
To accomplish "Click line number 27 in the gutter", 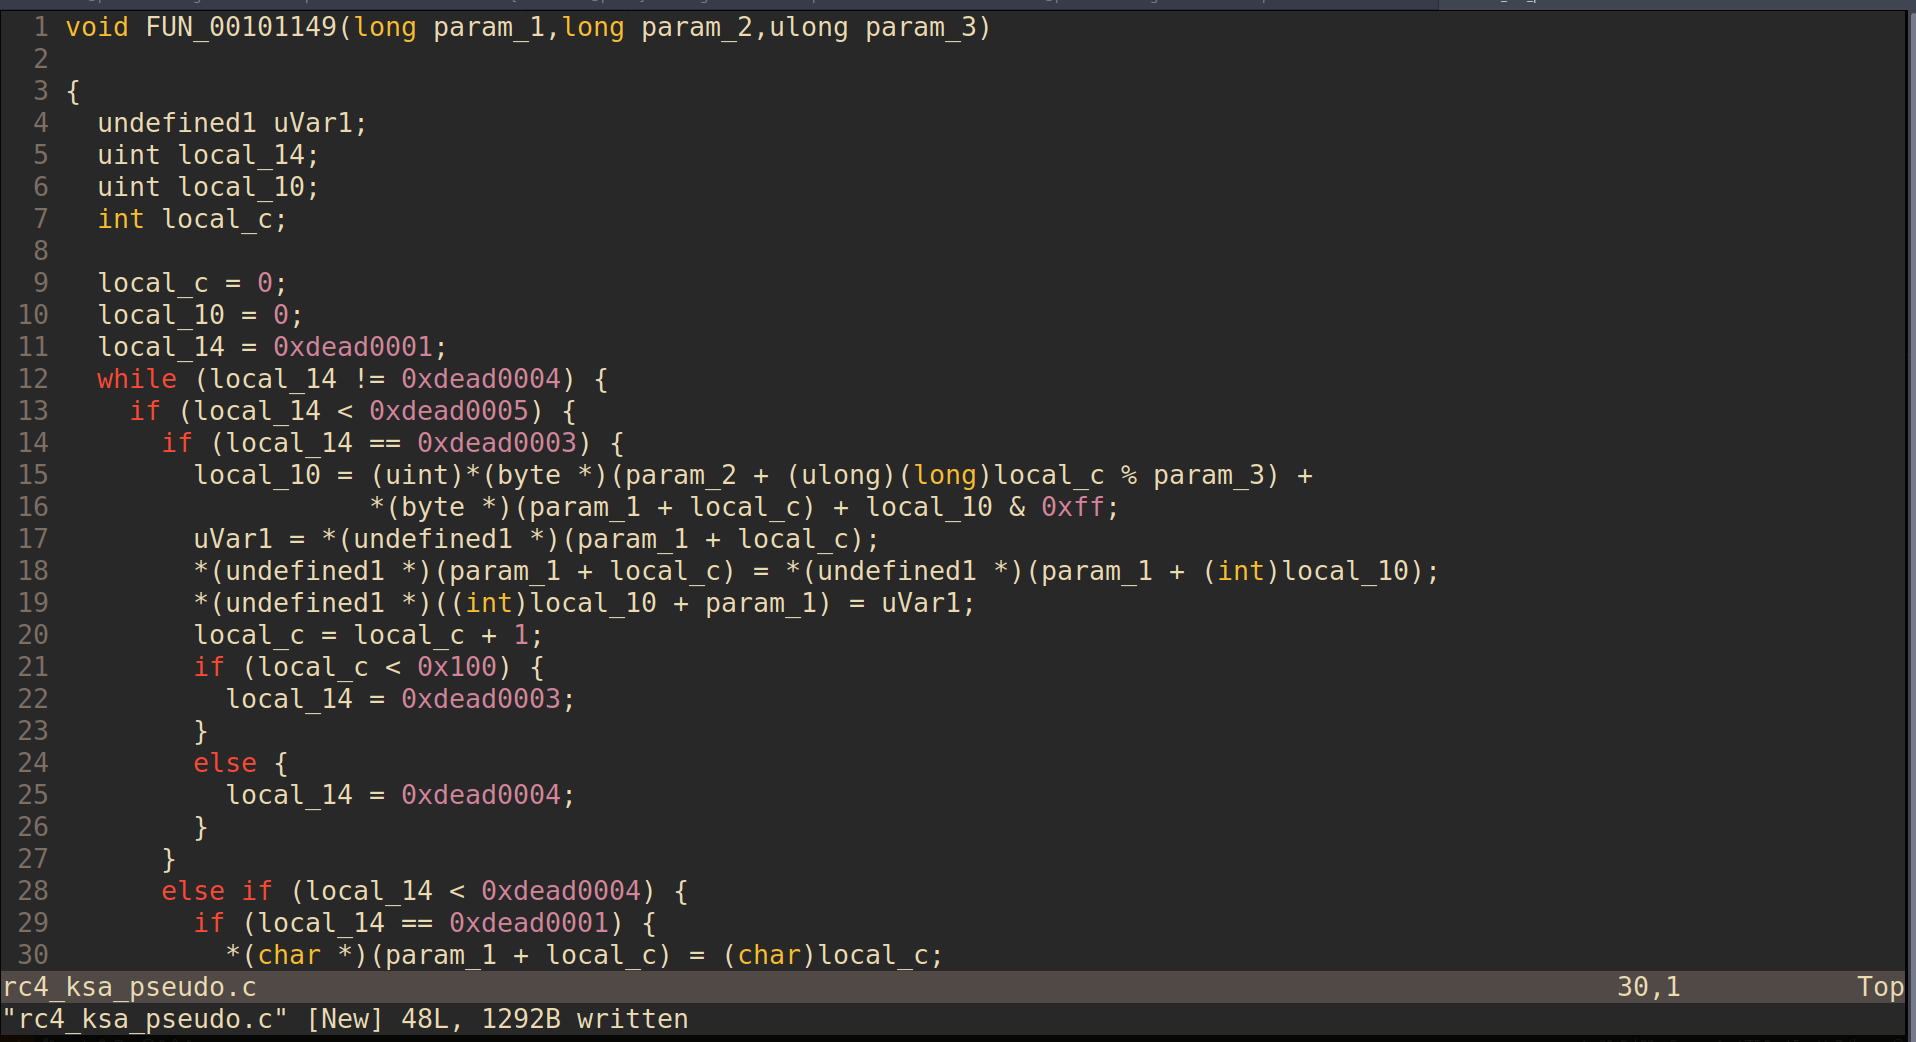I will pyautogui.click(x=33, y=859).
